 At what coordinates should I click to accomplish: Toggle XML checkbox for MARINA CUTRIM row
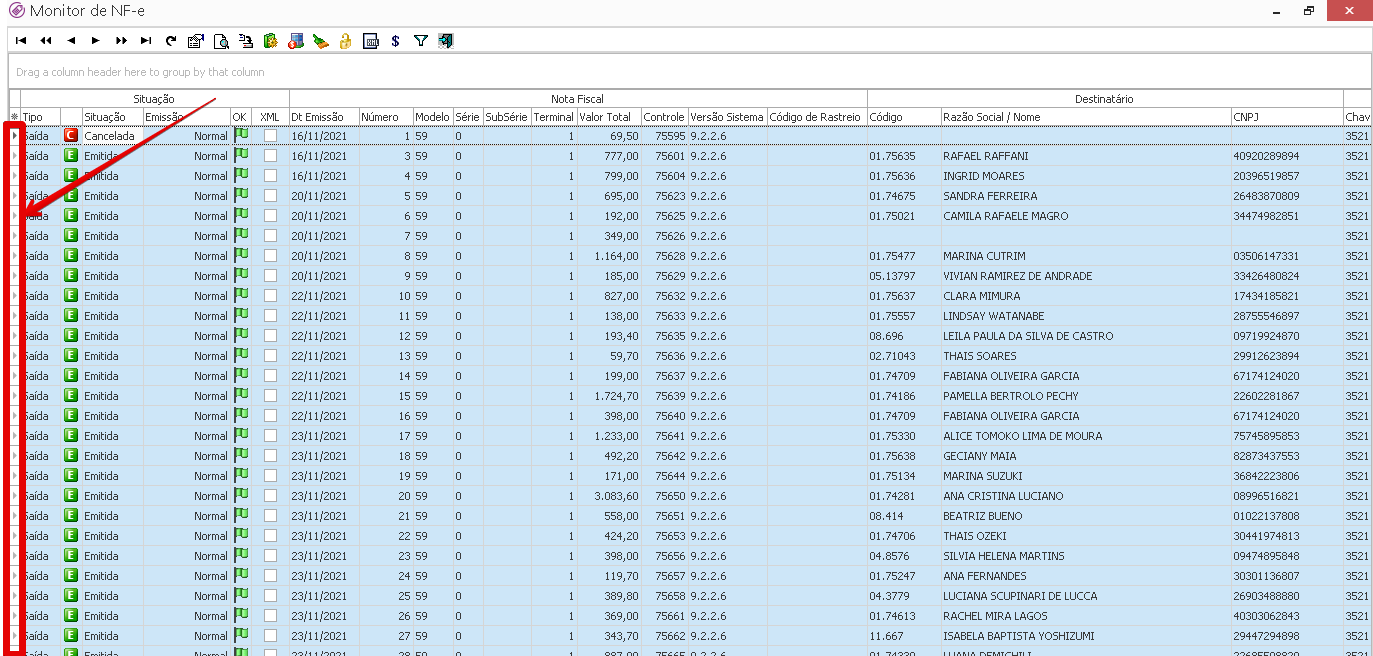[270, 256]
